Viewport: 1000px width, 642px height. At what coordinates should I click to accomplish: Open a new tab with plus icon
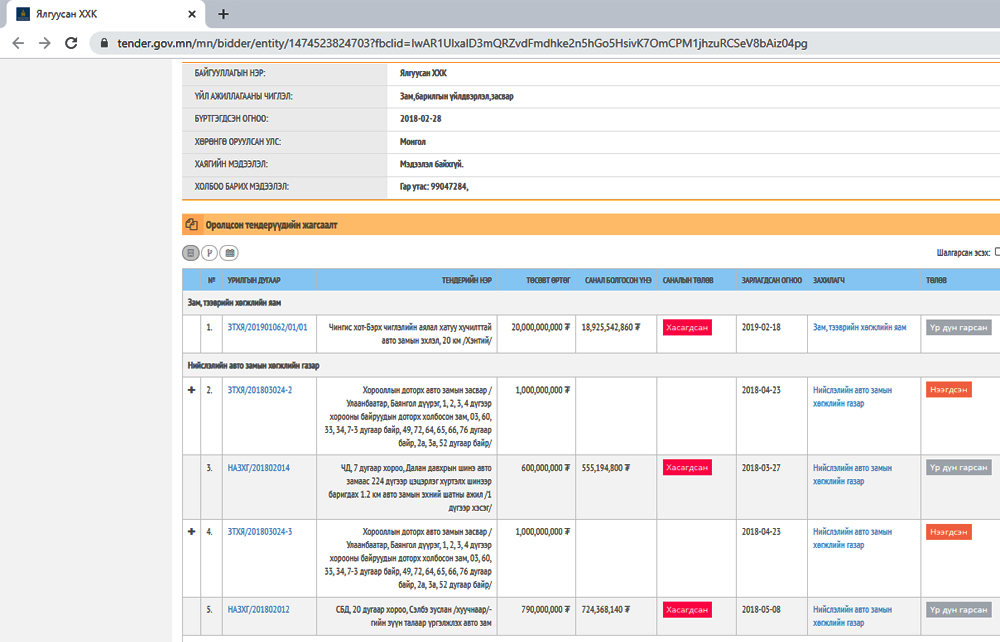point(223,14)
